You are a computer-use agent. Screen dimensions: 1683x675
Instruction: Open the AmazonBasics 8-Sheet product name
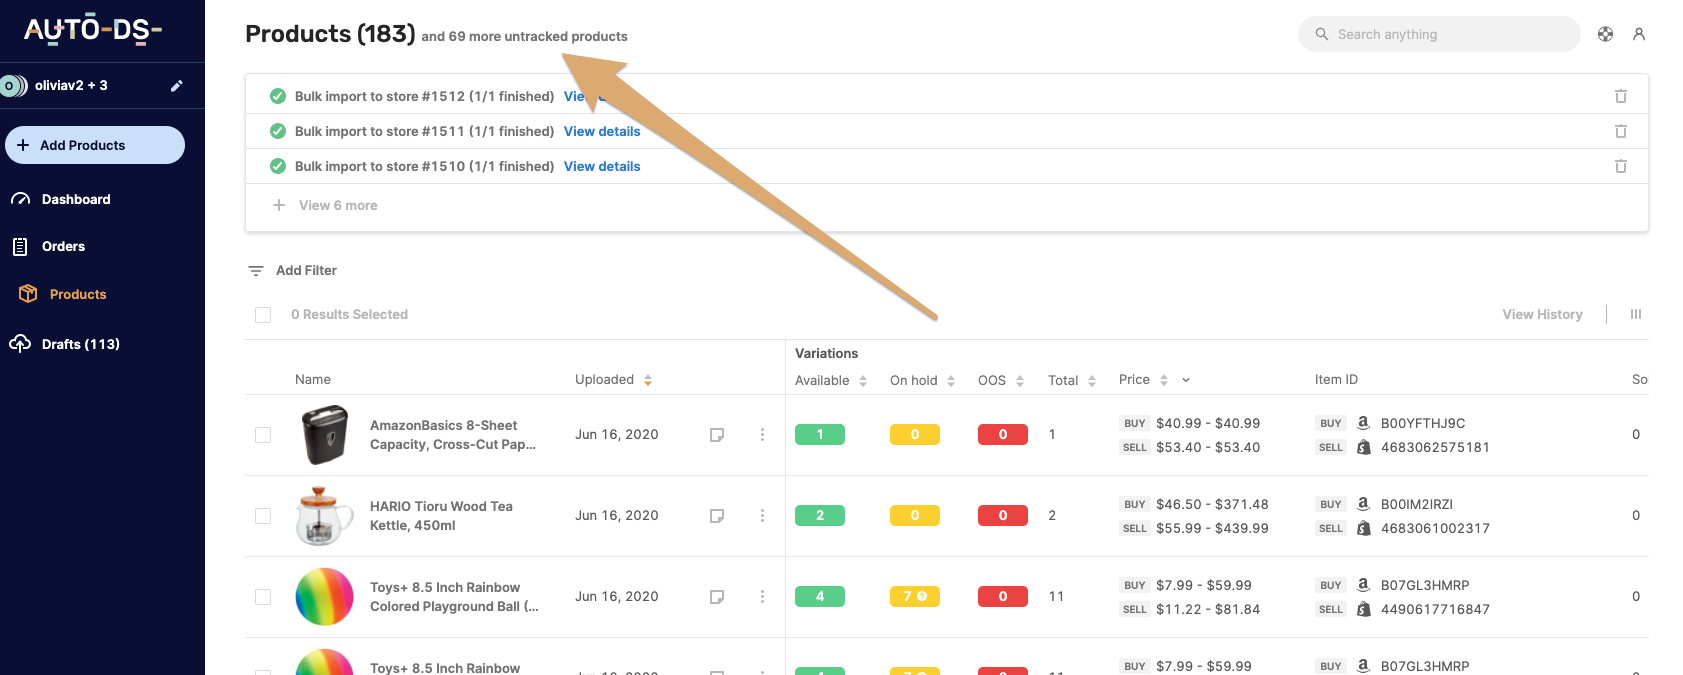(453, 435)
